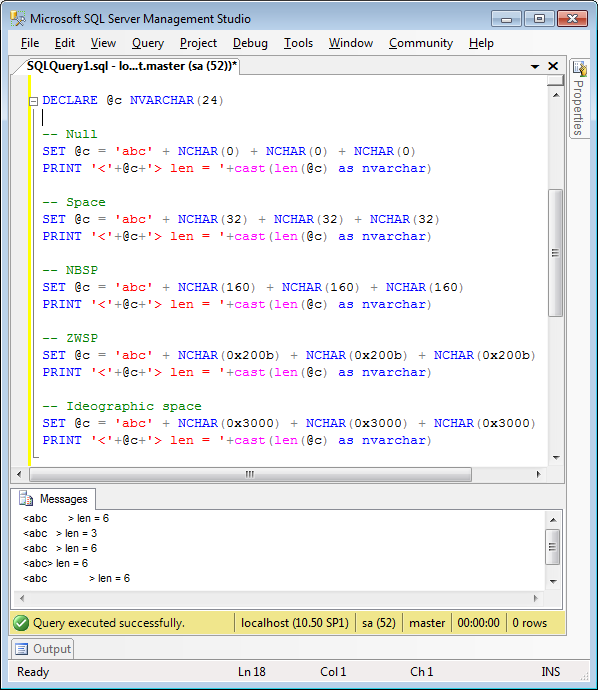The width and height of the screenshot is (598, 690).
Task: Click the Messages pane scrollbar thumb
Action: tap(553, 547)
